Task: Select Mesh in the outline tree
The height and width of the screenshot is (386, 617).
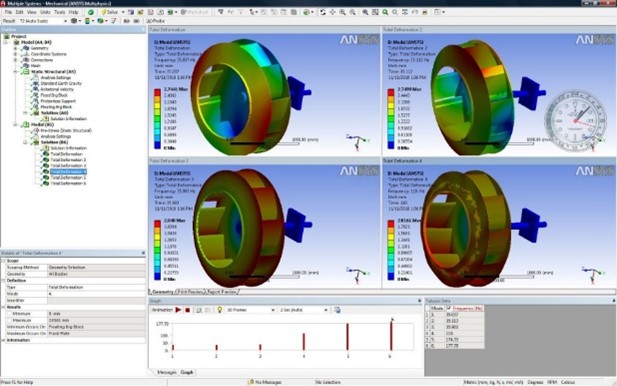Action: [35, 66]
